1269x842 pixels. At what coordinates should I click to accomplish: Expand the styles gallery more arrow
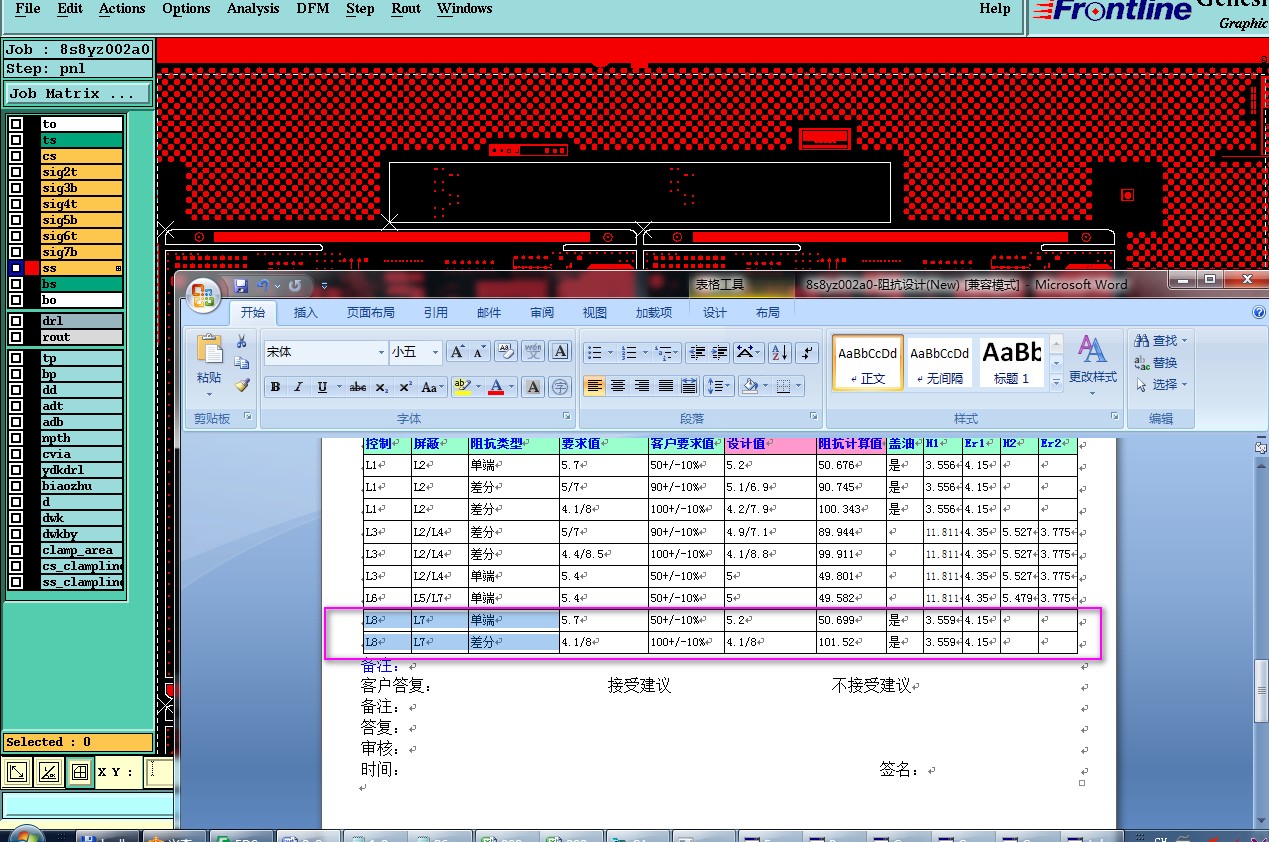pyautogui.click(x=1056, y=382)
